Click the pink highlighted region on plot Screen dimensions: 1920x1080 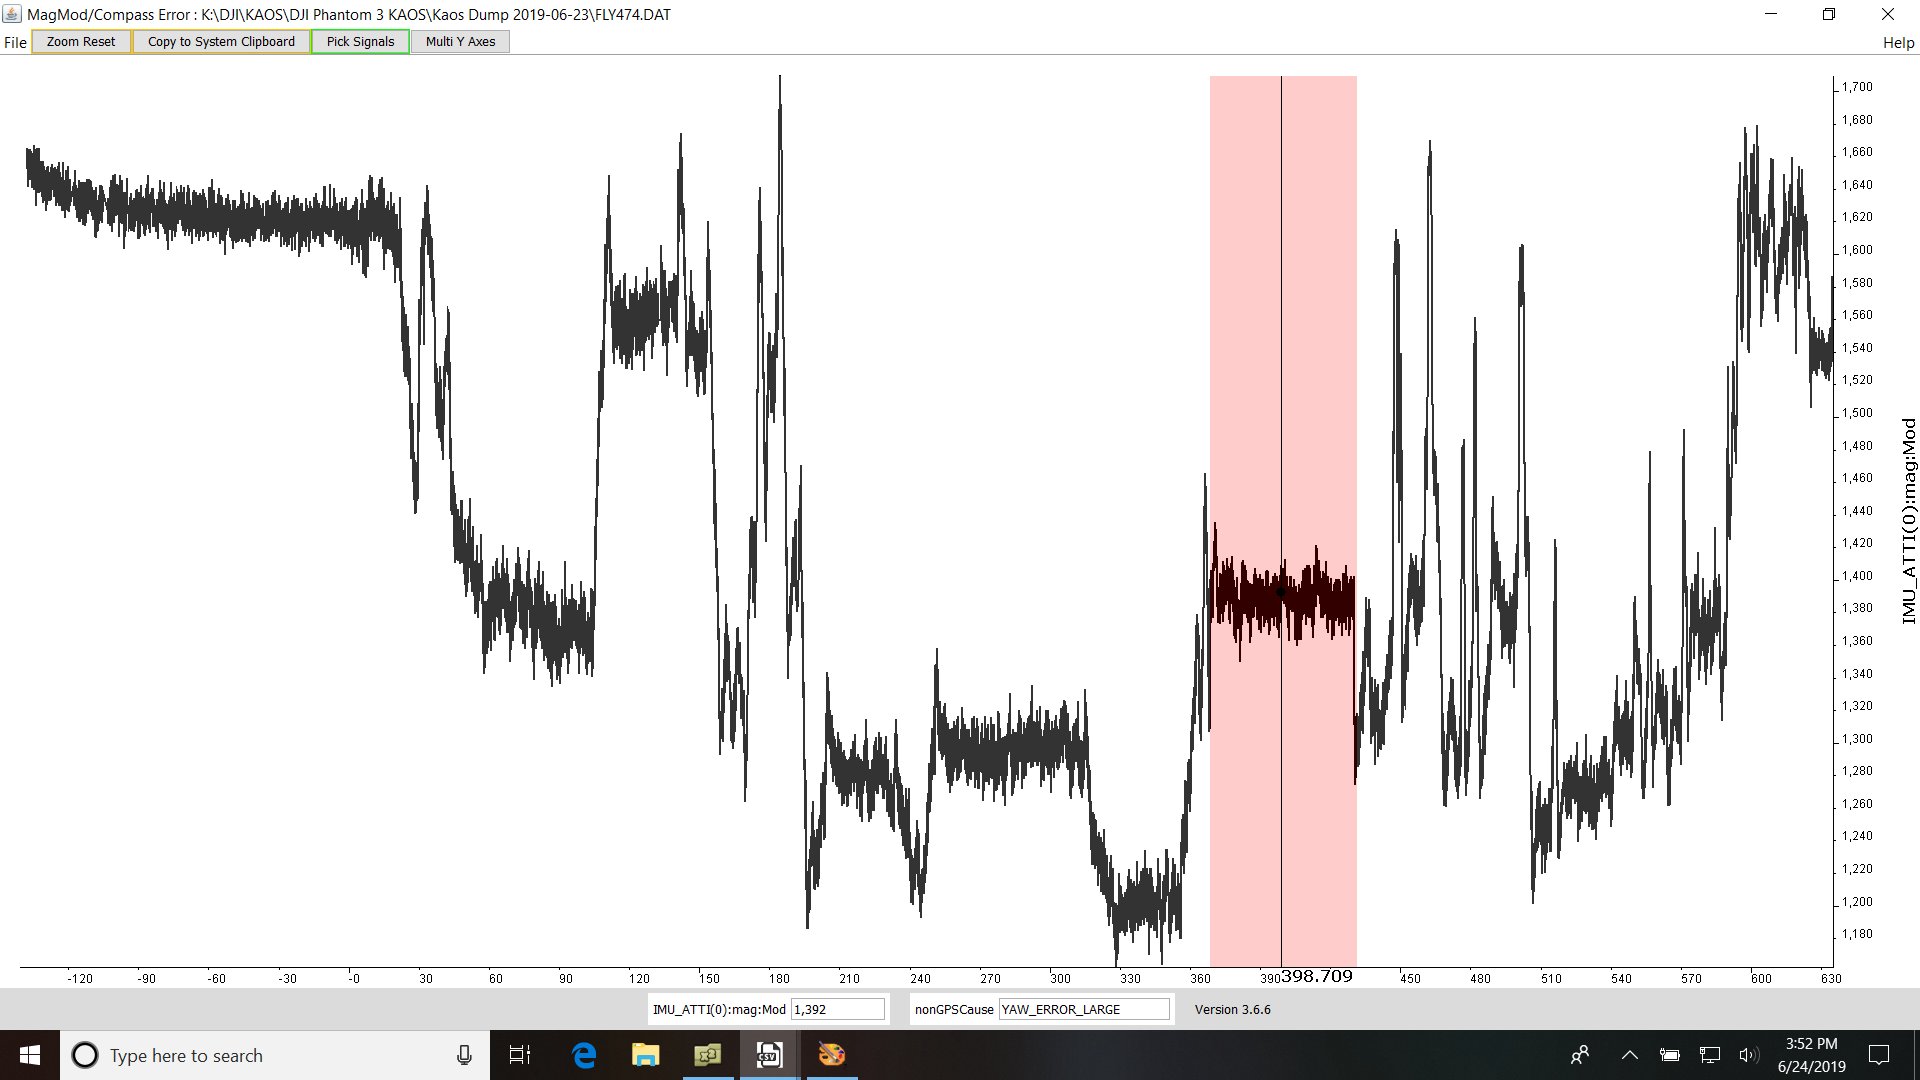1283,520
